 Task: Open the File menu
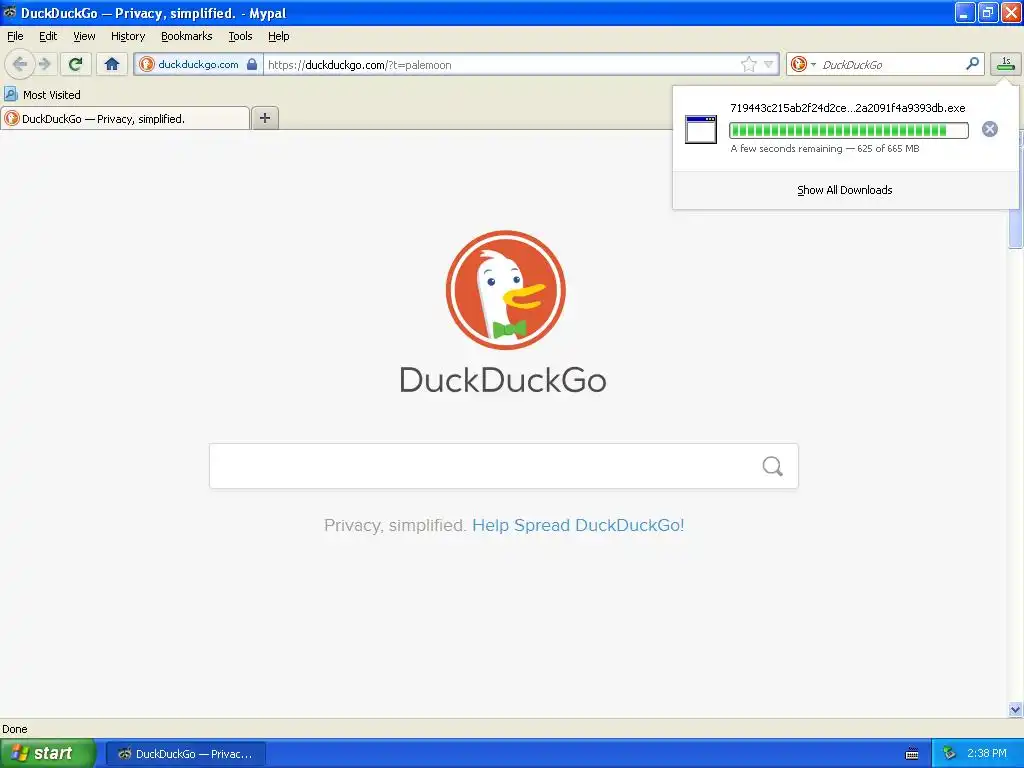[15, 36]
